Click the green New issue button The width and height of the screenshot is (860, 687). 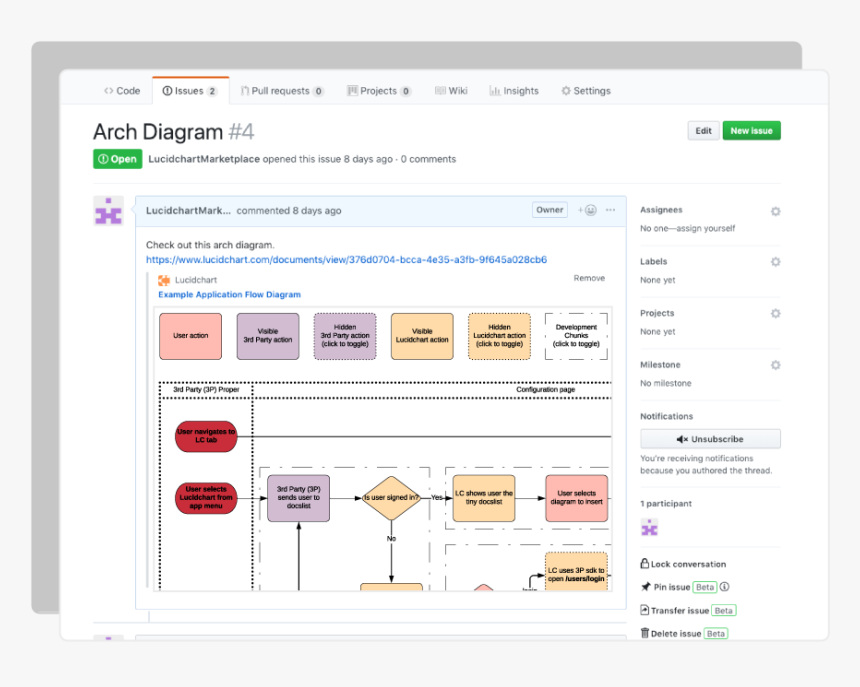click(x=751, y=130)
